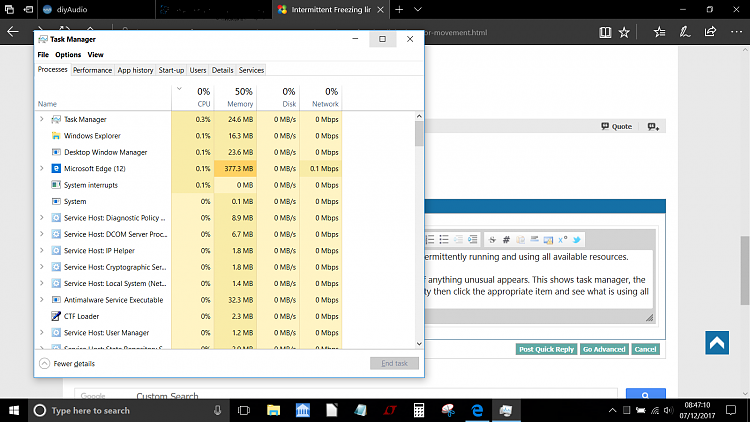Open the Options menu in Task Manager

(x=68, y=55)
